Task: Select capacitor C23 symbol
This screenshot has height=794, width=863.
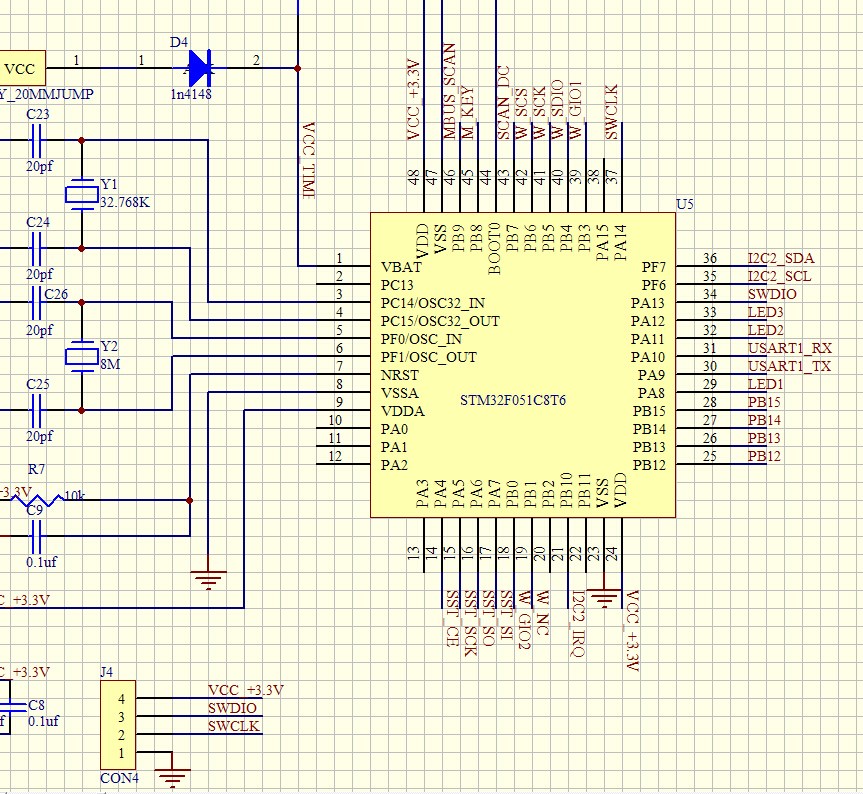Action: [x=36, y=140]
